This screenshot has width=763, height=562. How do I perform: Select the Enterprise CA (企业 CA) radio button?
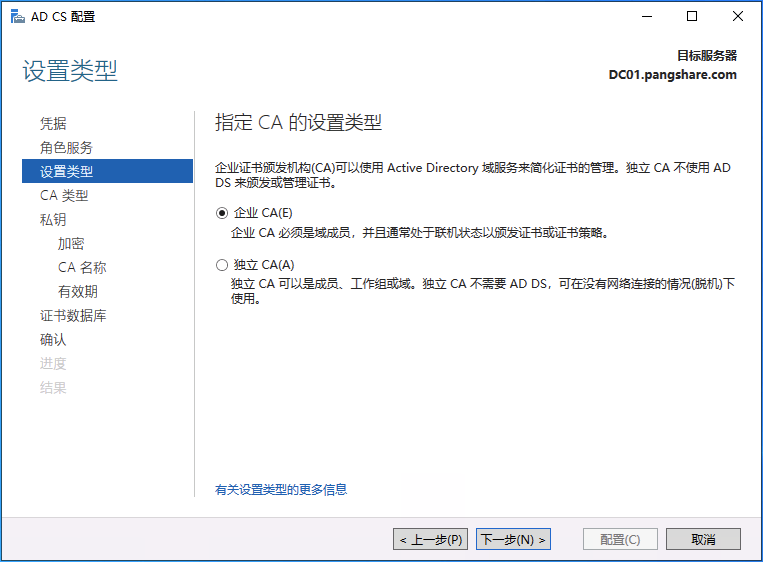pos(222,213)
